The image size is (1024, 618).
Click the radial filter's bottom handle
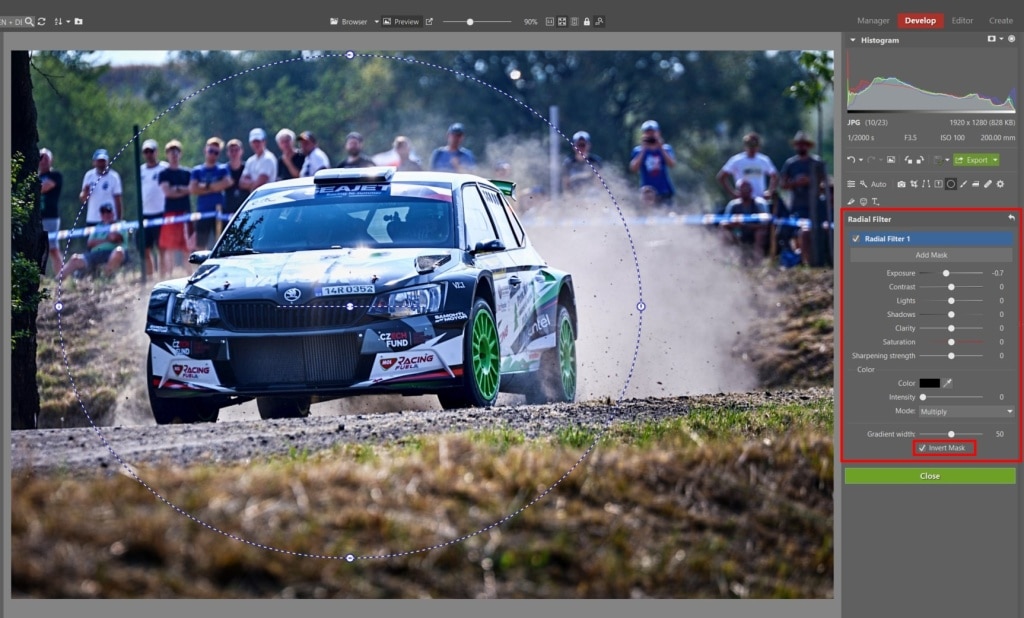pos(350,558)
